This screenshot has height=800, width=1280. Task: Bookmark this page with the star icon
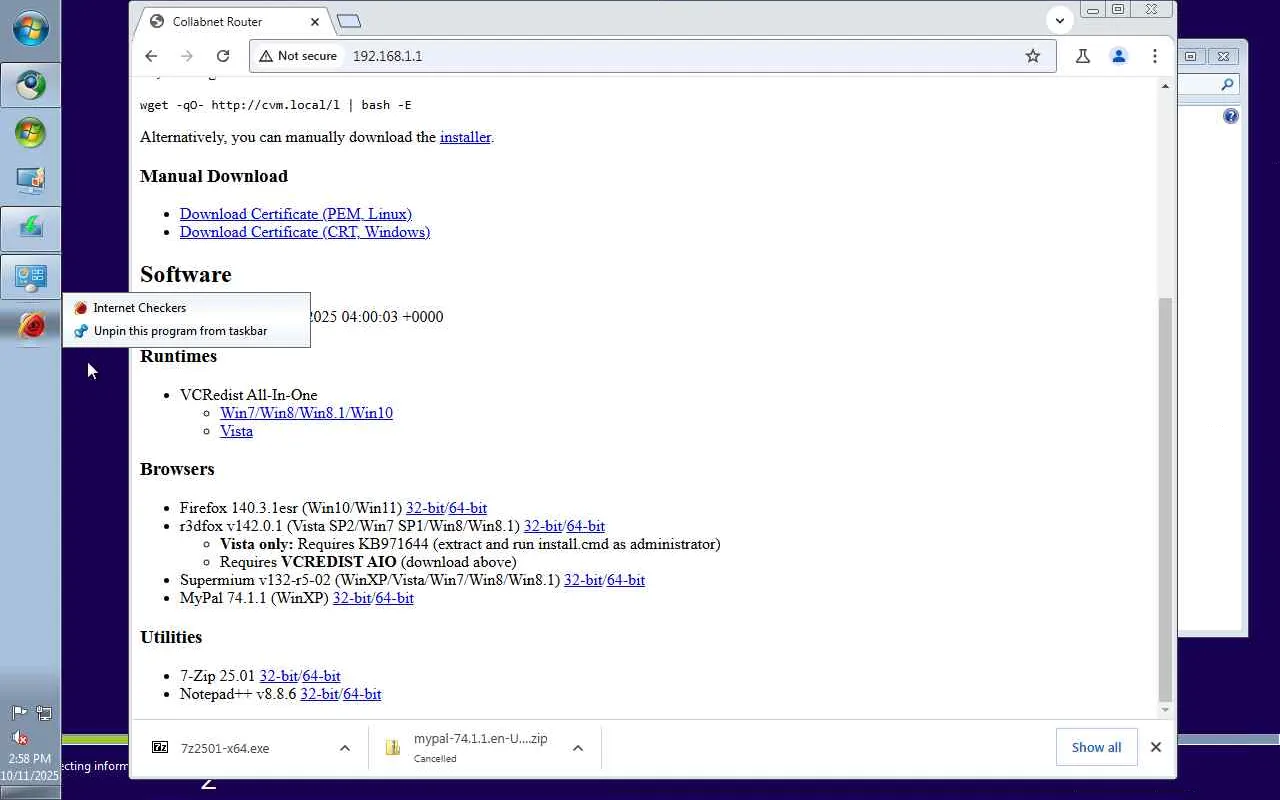pos(1033,56)
